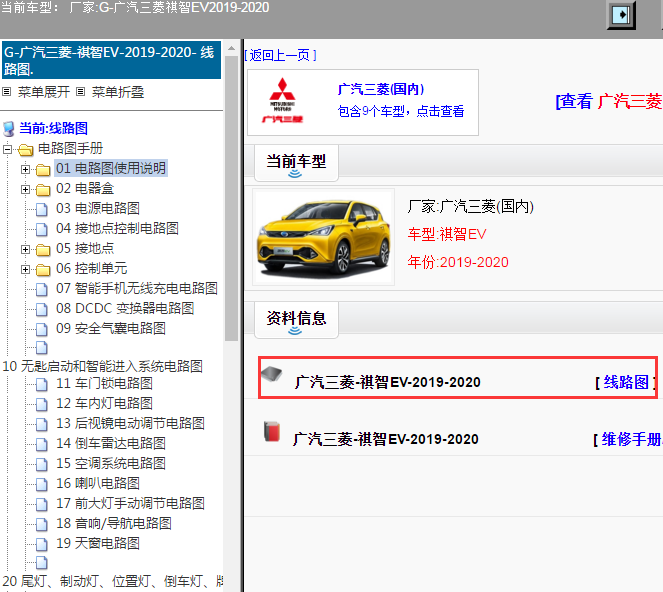Click the left panel scroll-up arrow

[x=231, y=48]
